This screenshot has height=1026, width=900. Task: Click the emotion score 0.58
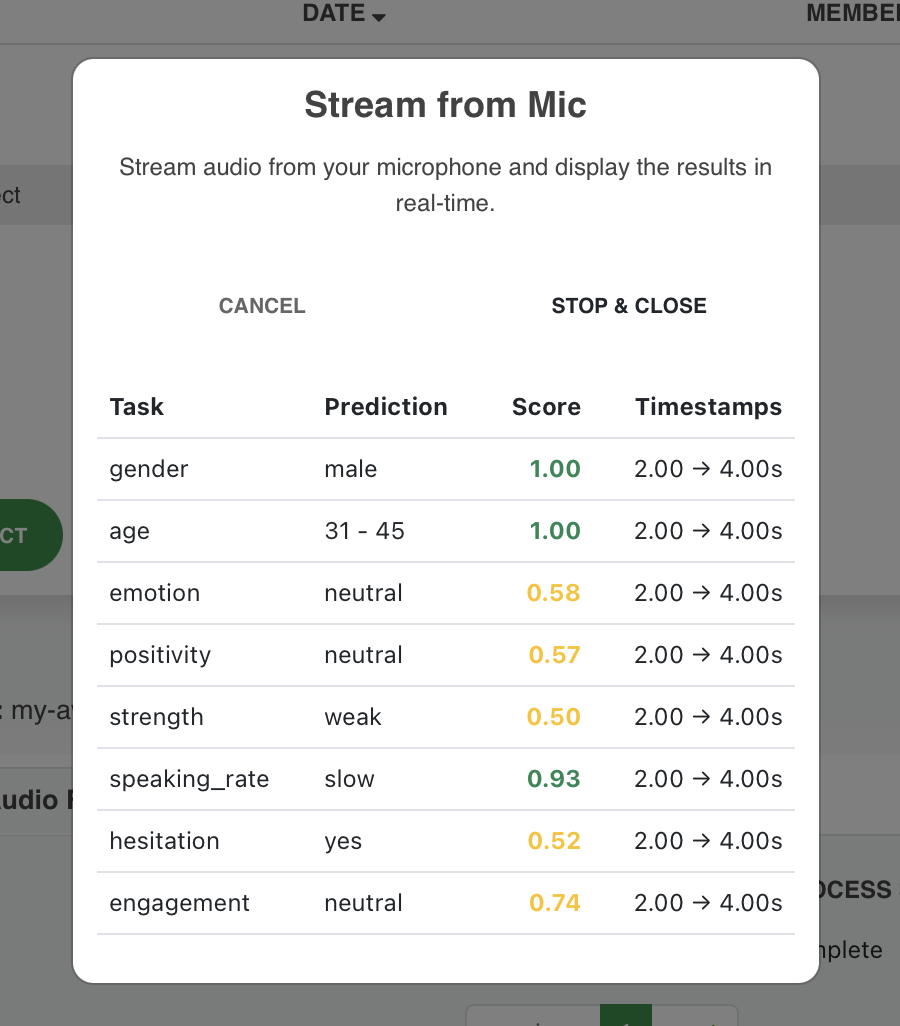point(554,593)
